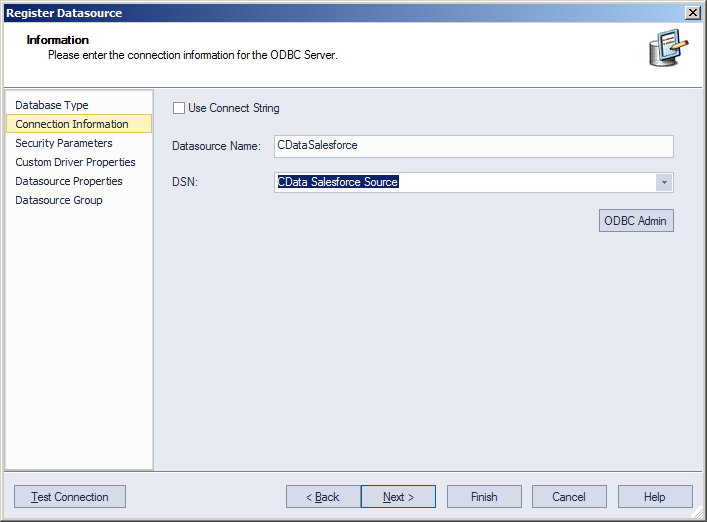Open Help for this wizard
707x522 pixels.
[655, 497]
